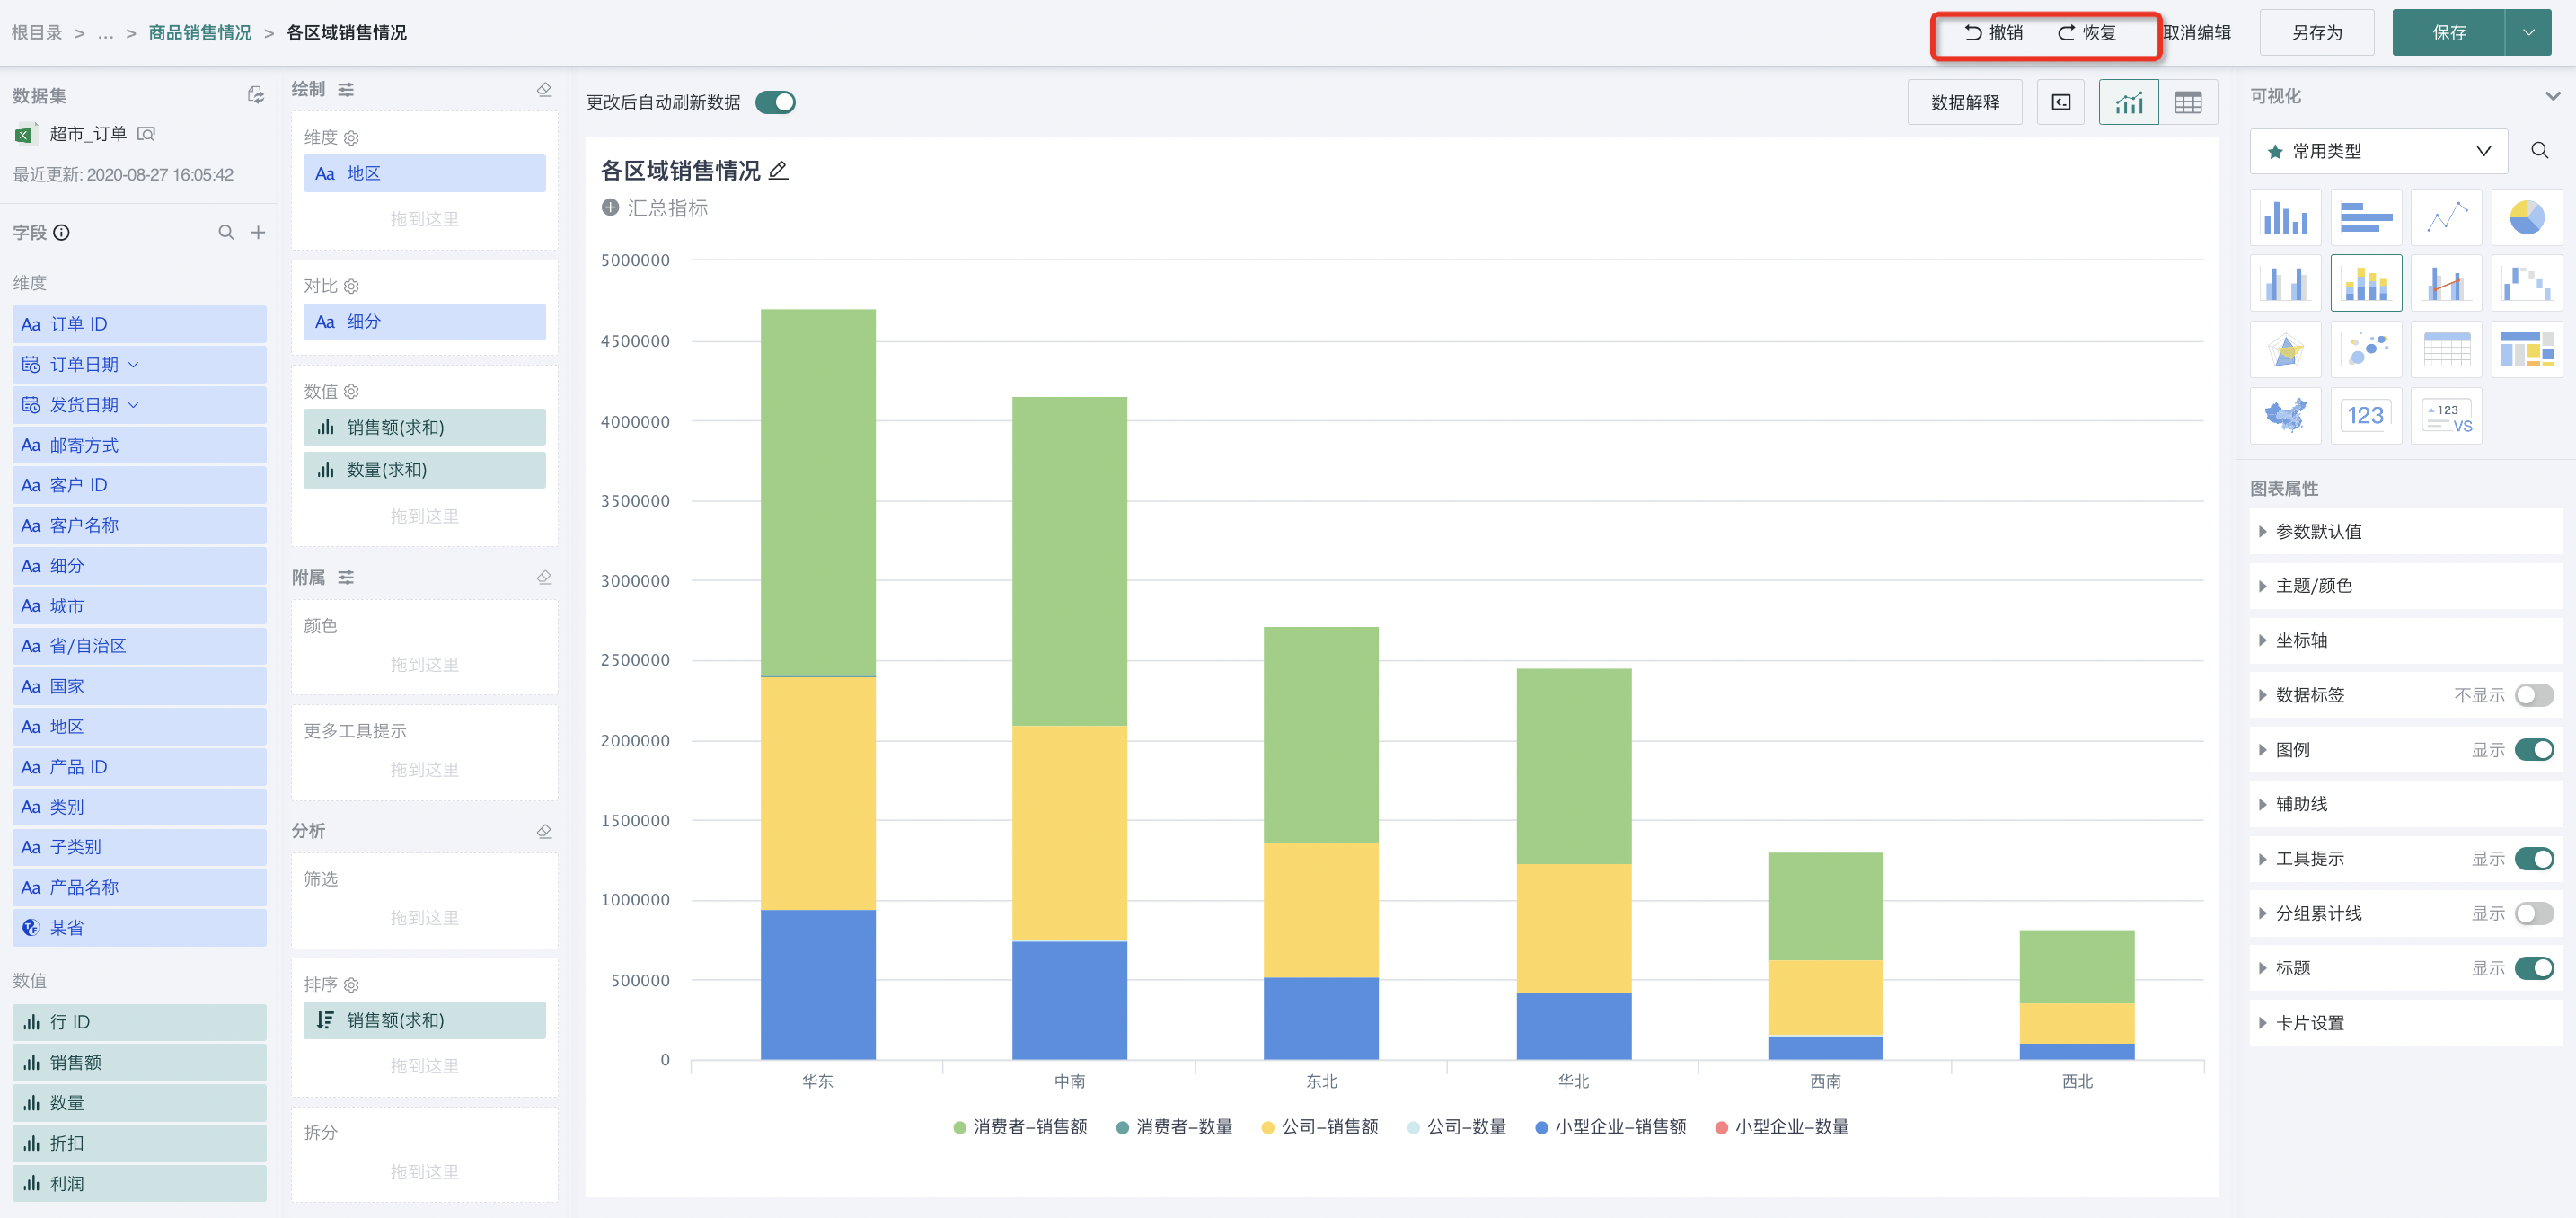Select the China map chart type
The height and width of the screenshot is (1218, 2576).
tap(2286, 415)
